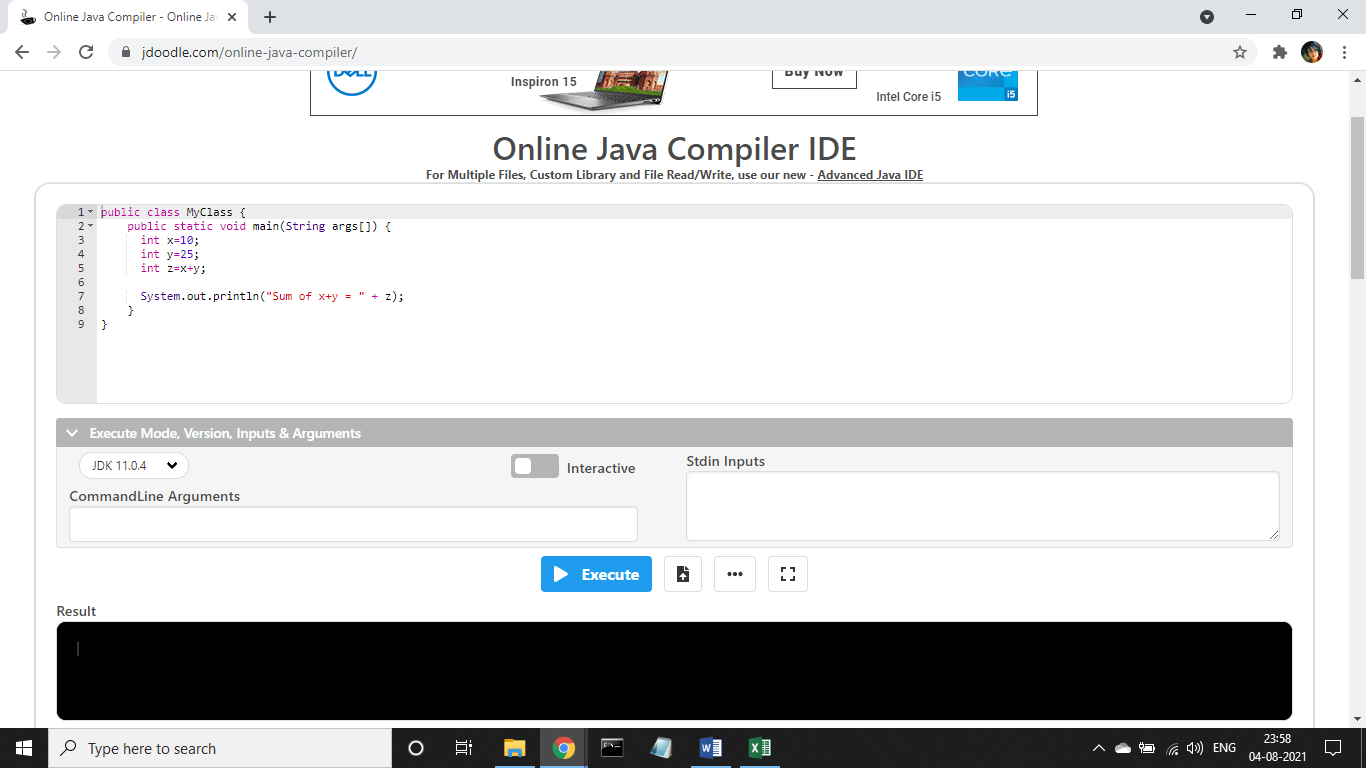Open the upload file icon button

click(683, 574)
